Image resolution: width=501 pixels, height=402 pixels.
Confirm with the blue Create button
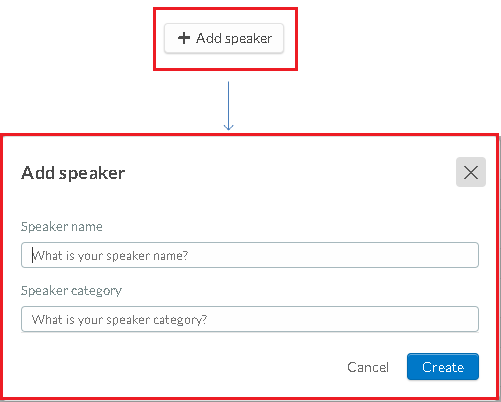tap(443, 367)
